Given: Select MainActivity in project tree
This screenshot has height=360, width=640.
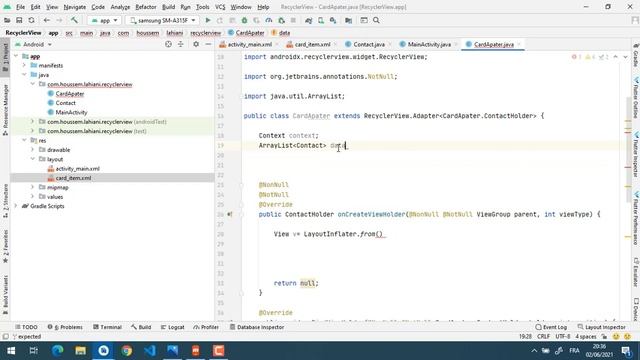Looking at the screenshot, I should click(71, 112).
